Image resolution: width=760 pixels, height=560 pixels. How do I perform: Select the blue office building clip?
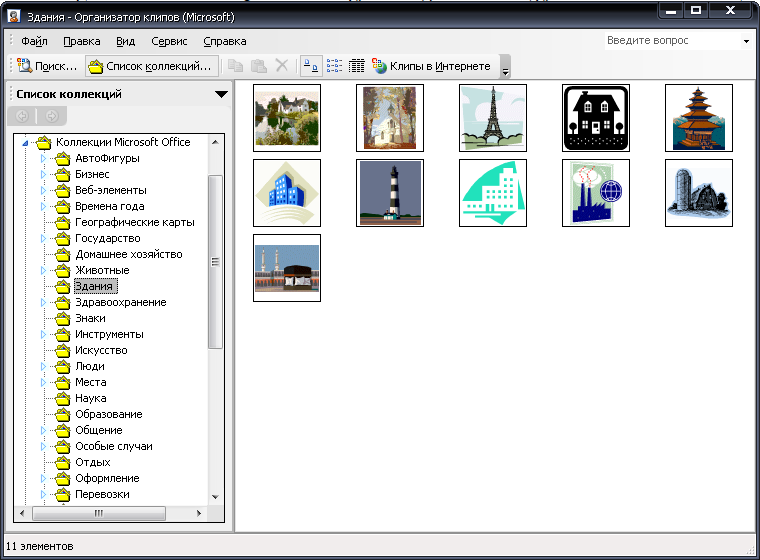tap(287, 193)
